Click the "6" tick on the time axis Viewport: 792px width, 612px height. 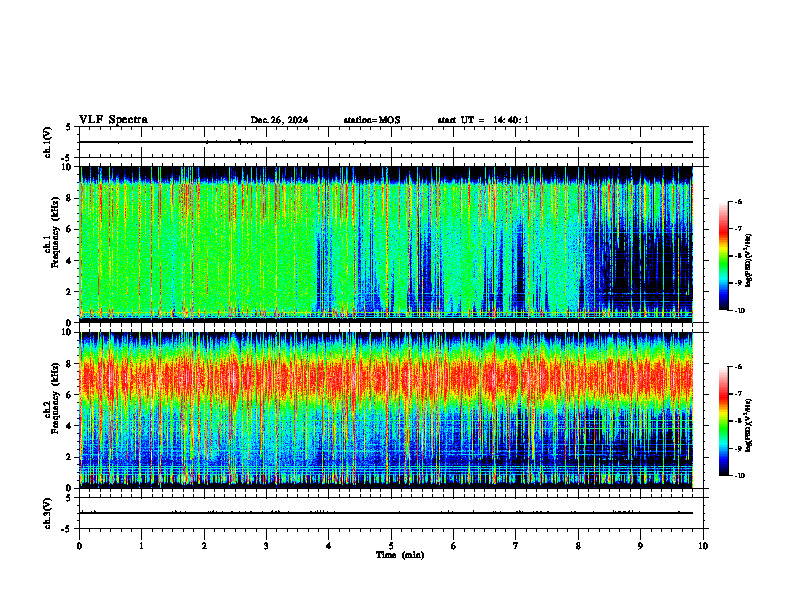point(454,546)
